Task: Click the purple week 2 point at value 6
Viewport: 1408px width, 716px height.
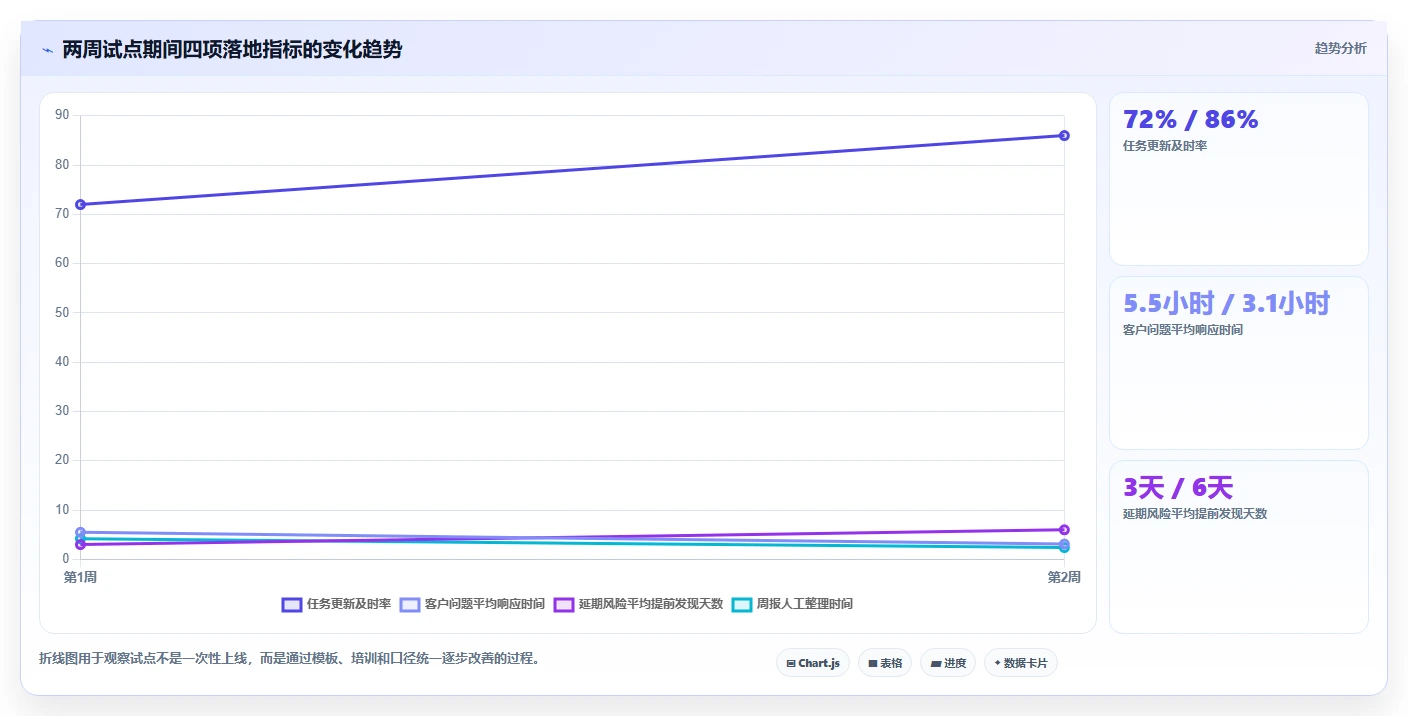Action: 1064,530
